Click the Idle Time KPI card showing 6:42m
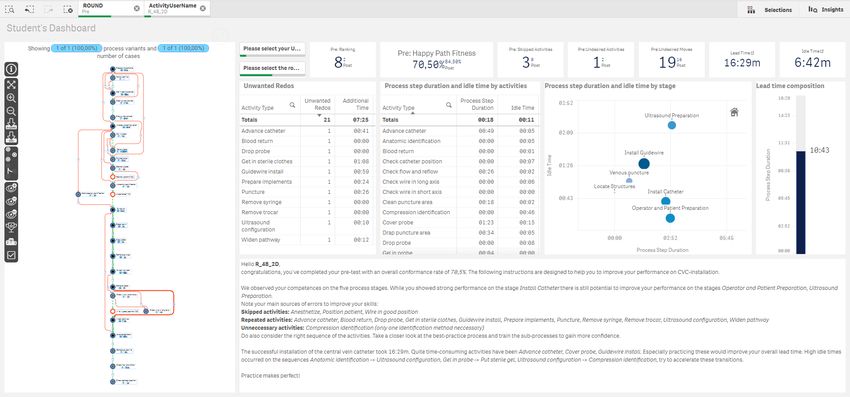The height and width of the screenshot is (397, 850). point(812,60)
